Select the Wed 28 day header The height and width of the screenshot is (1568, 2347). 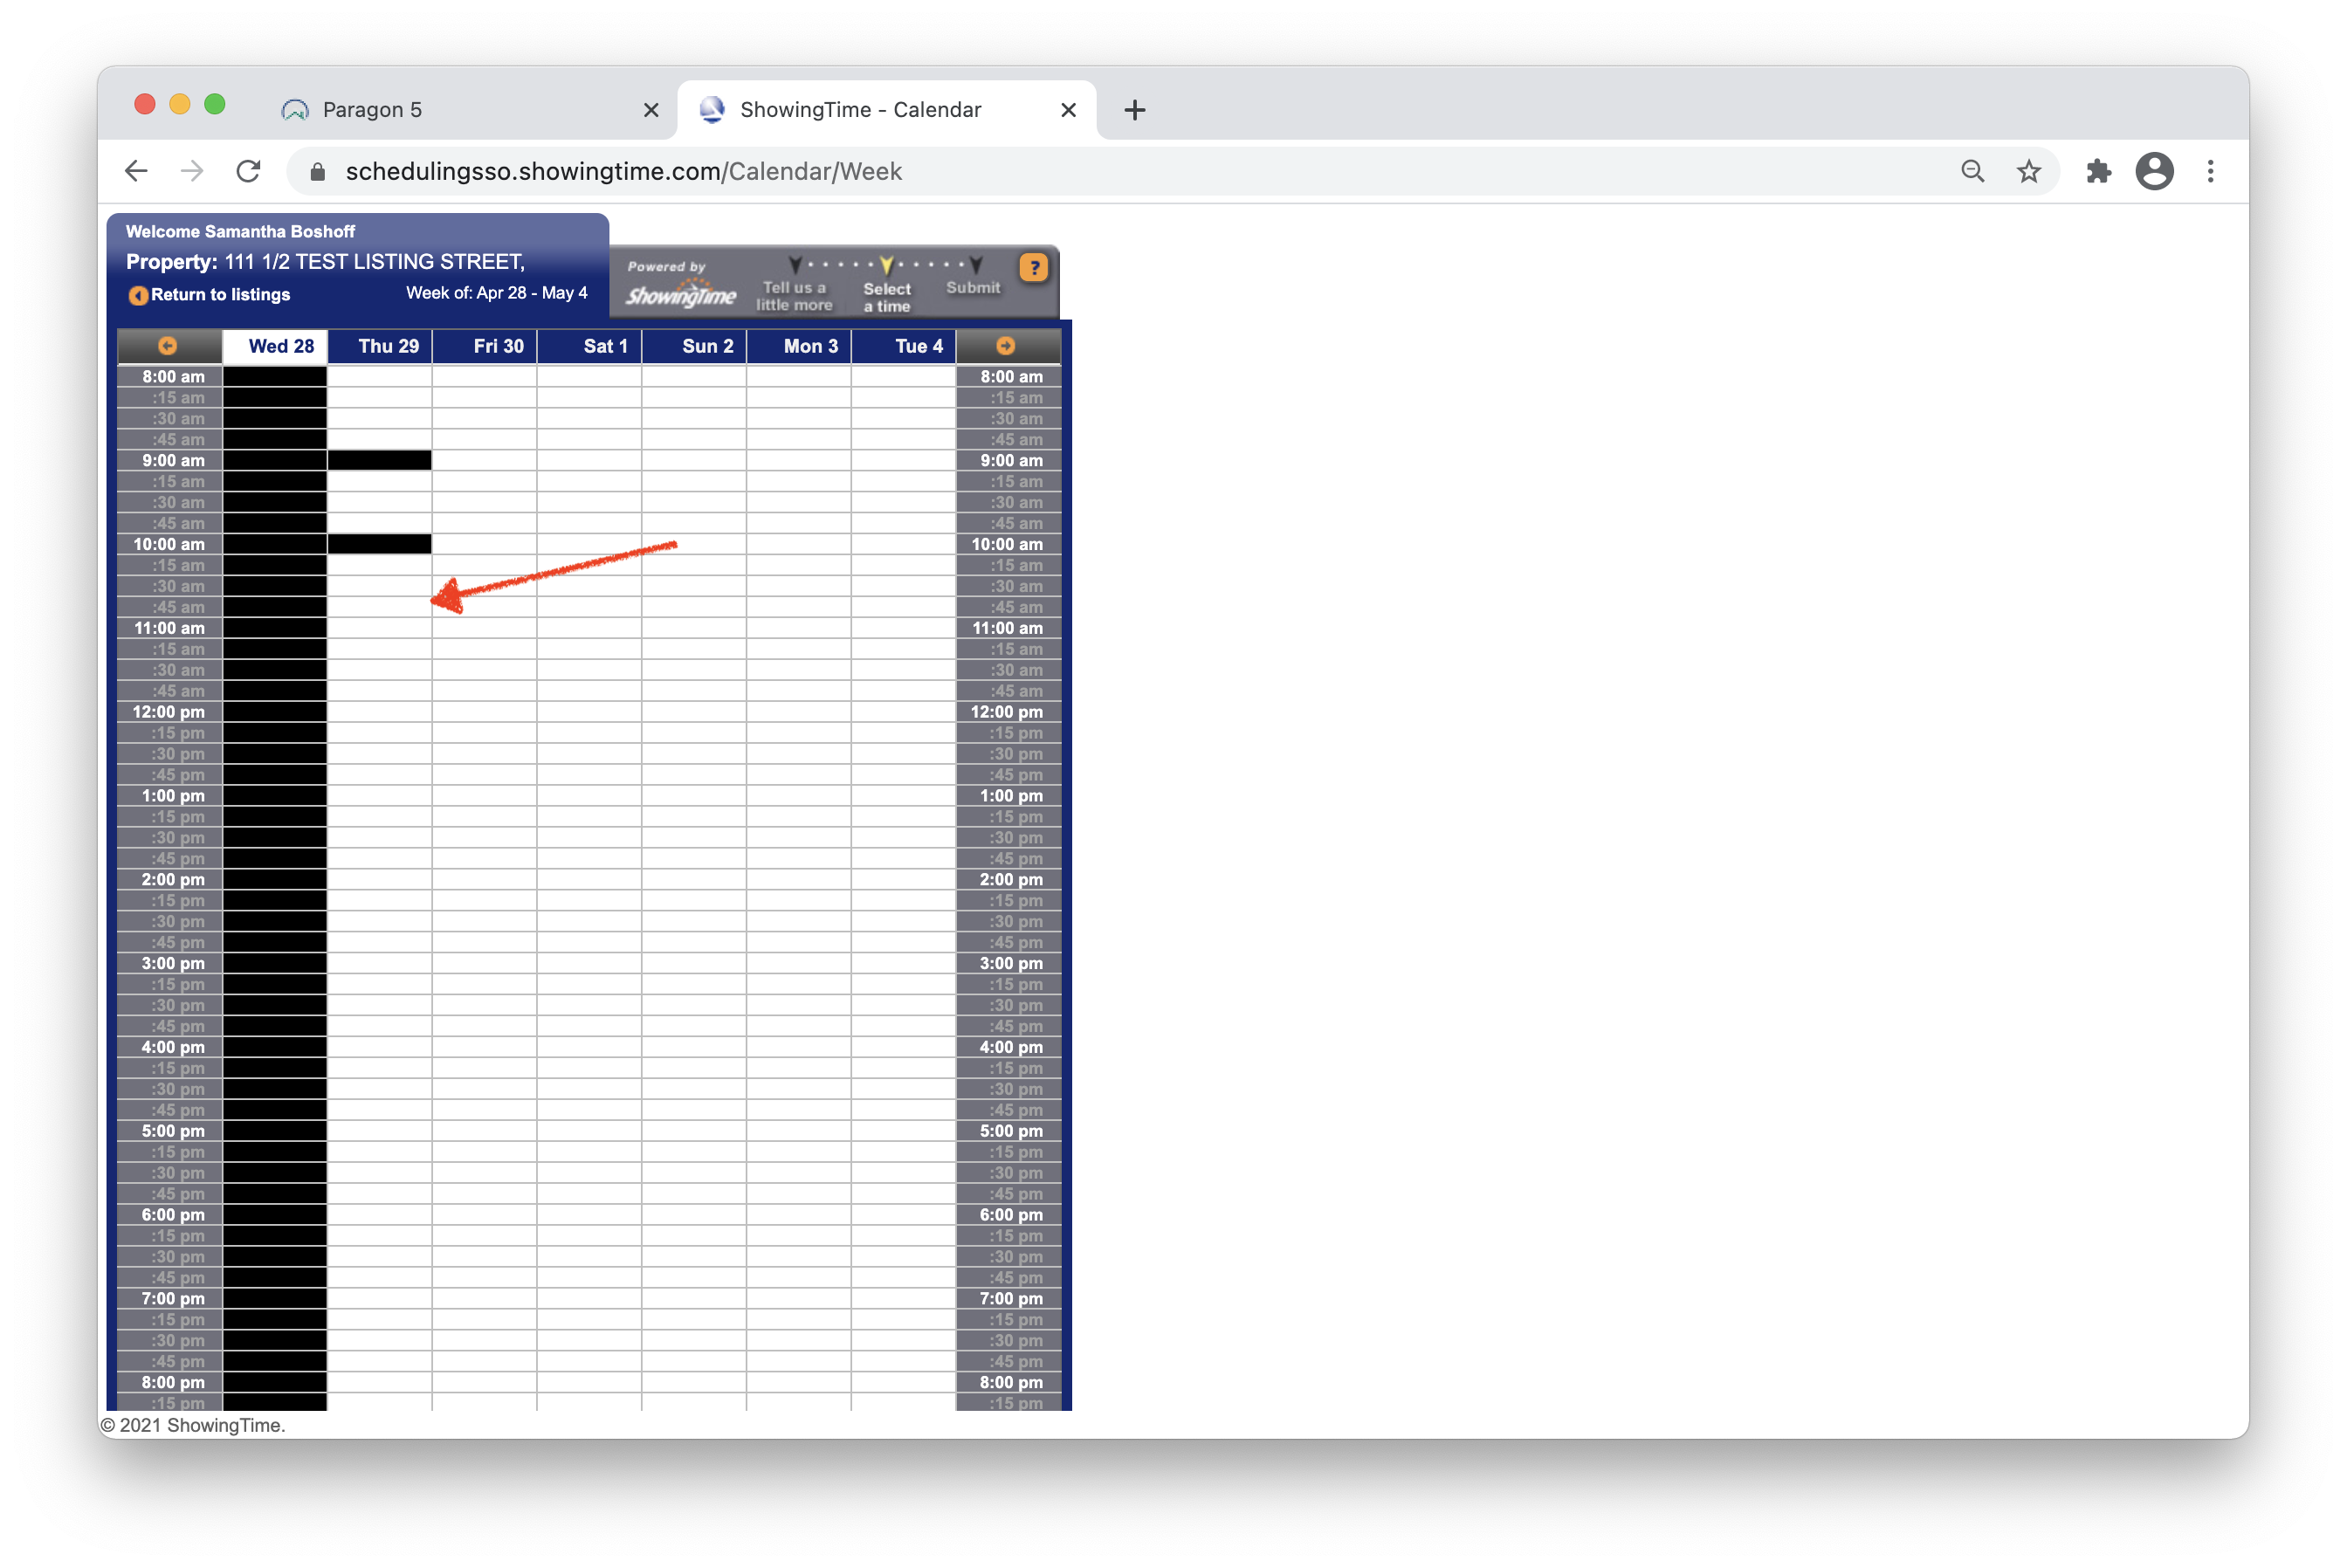(275, 346)
